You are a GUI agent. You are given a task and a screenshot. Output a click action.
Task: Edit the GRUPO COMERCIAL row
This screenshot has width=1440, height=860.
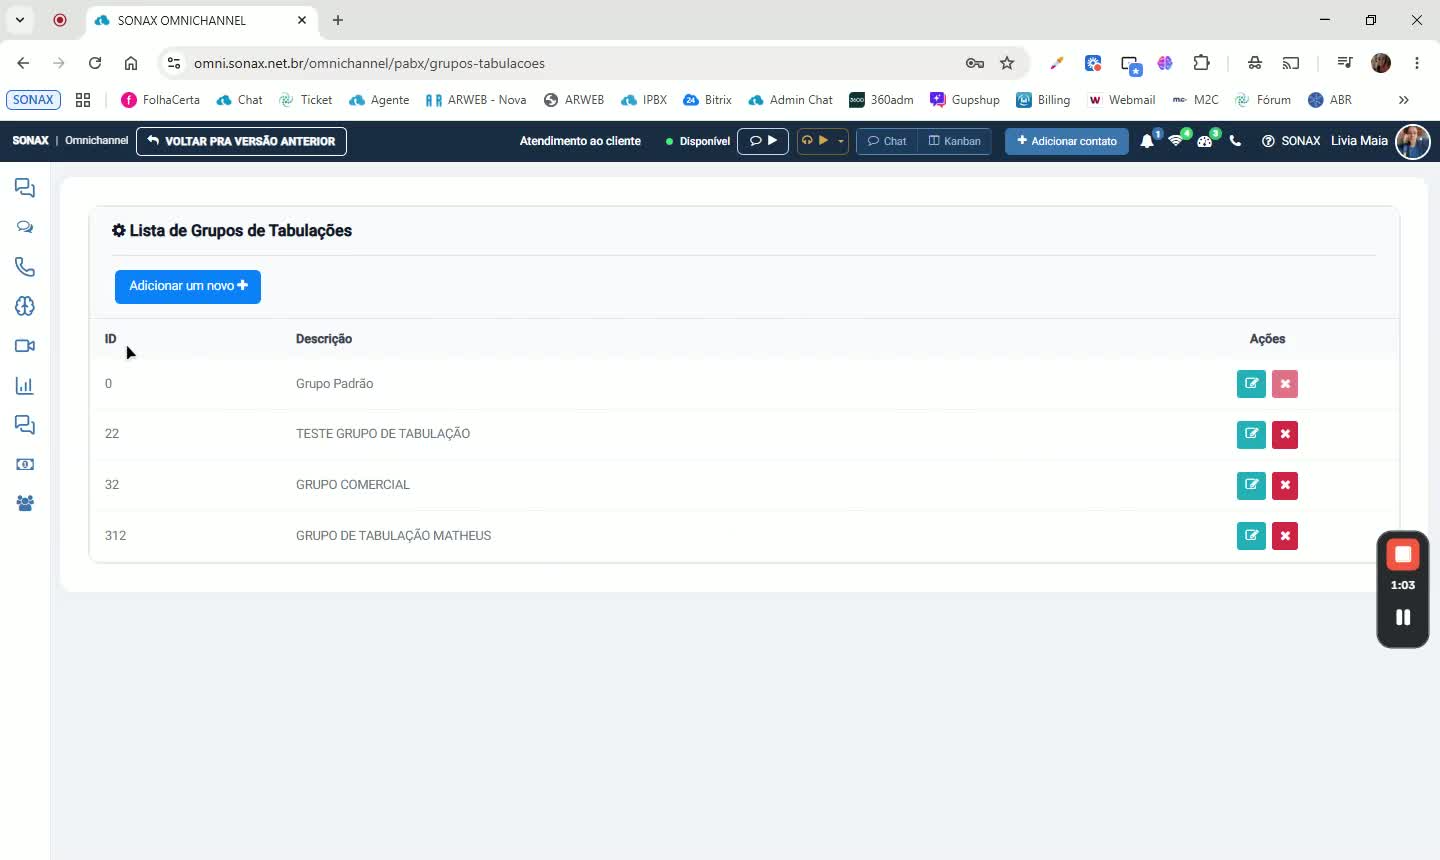click(x=1251, y=485)
